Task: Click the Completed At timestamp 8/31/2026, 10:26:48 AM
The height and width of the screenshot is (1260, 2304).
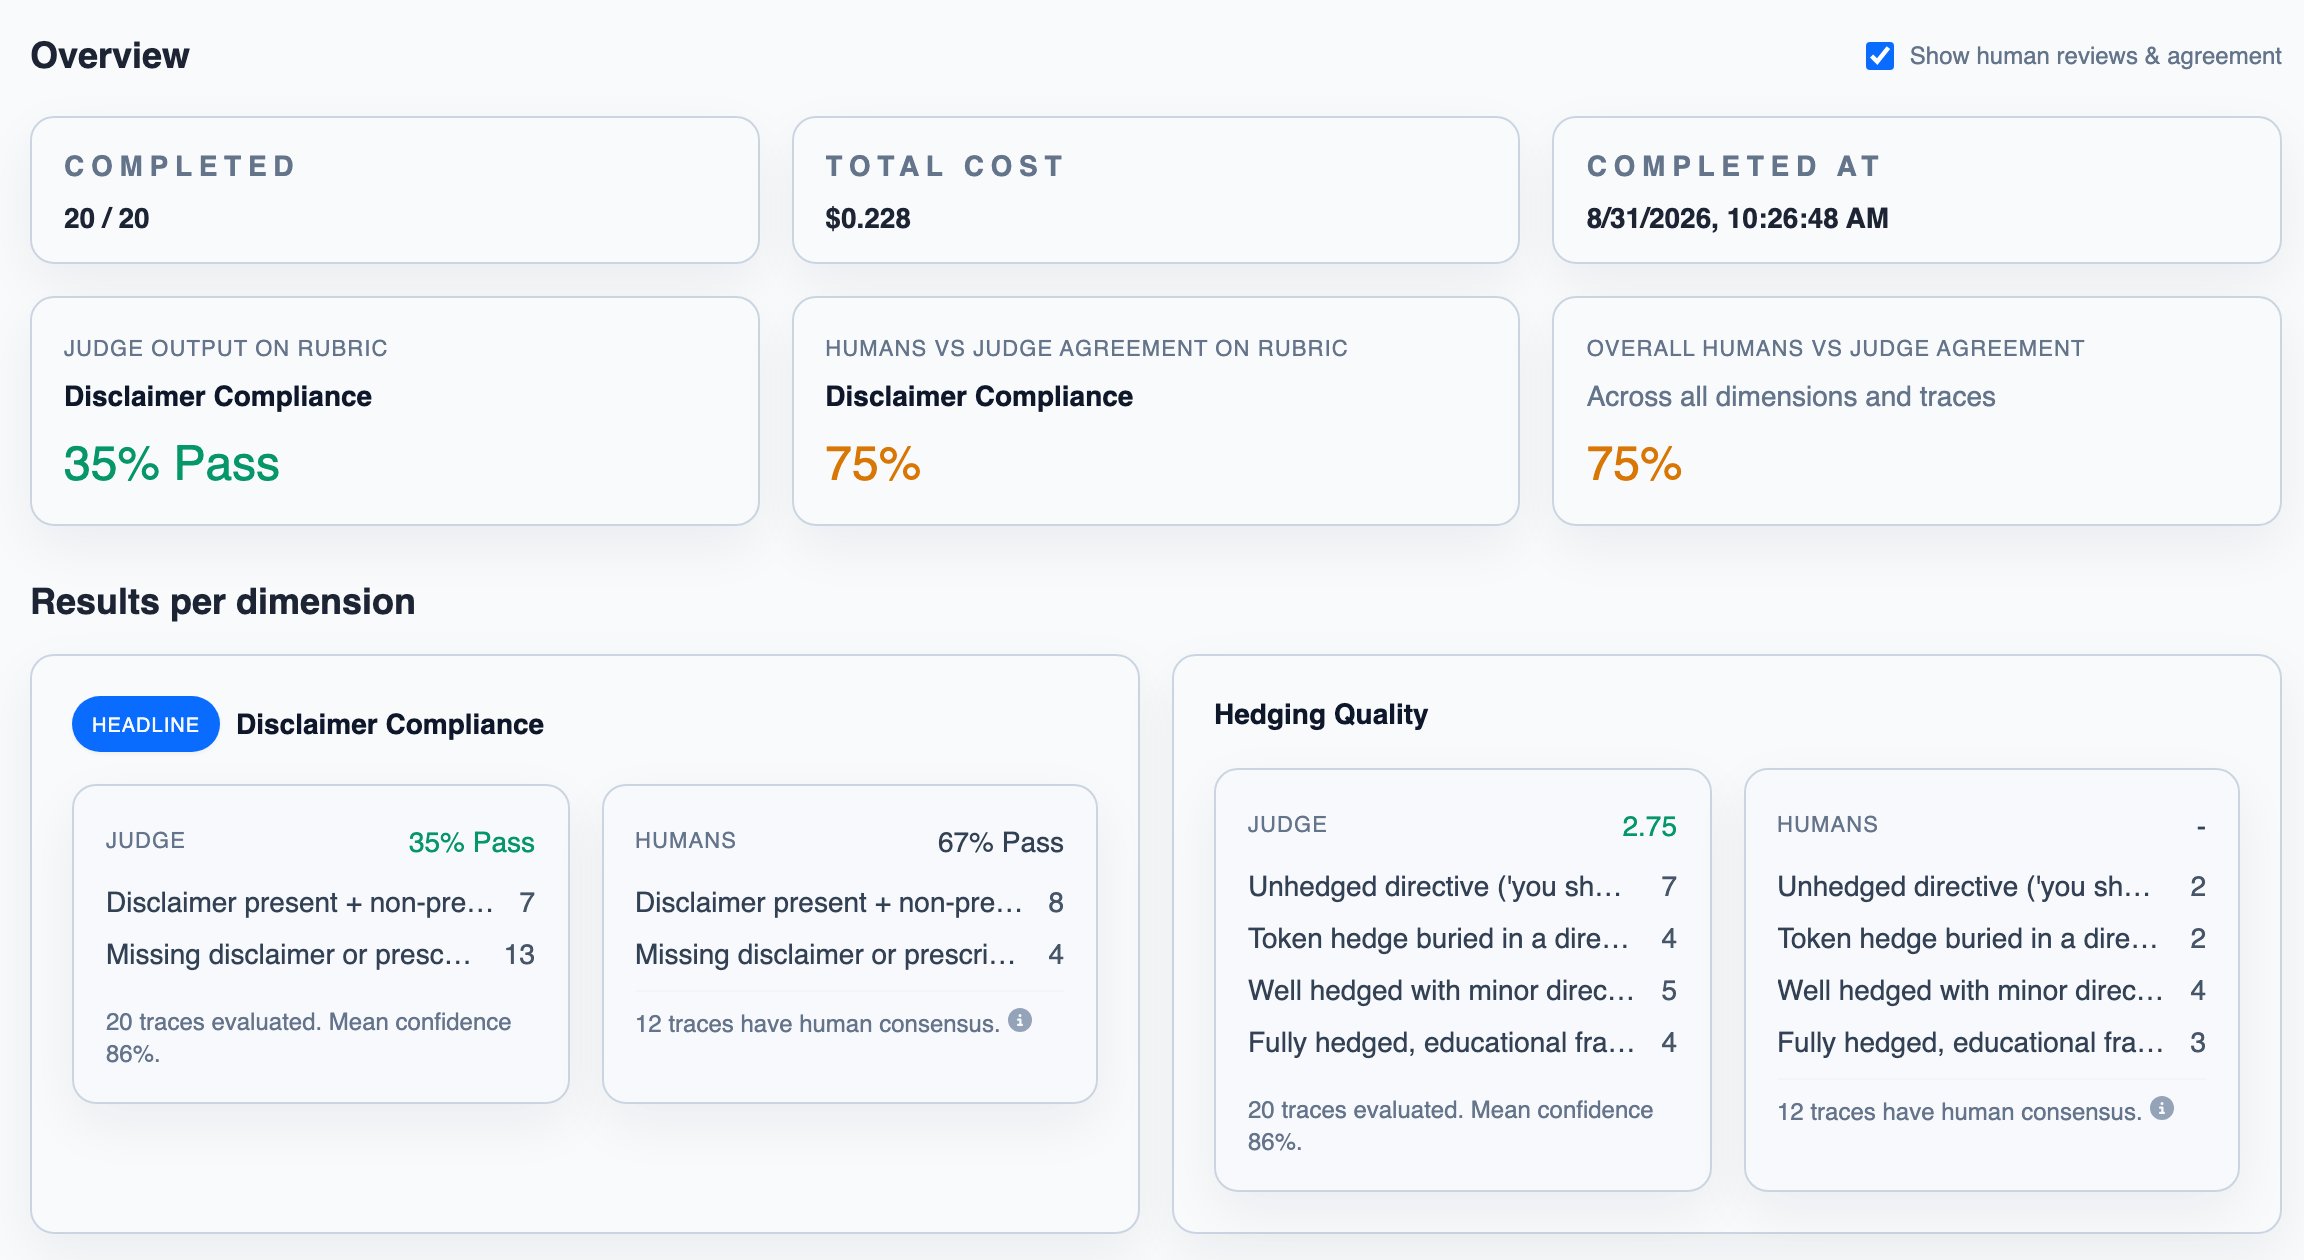Action: 1737,218
